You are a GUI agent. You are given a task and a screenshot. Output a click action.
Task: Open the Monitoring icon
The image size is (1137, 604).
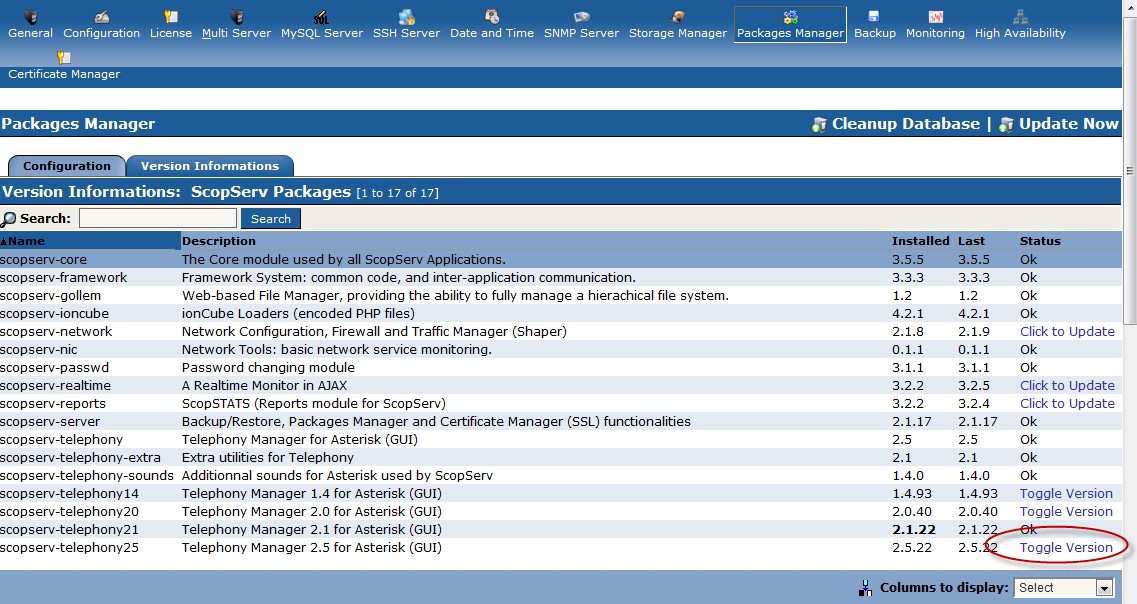(935, 16)
